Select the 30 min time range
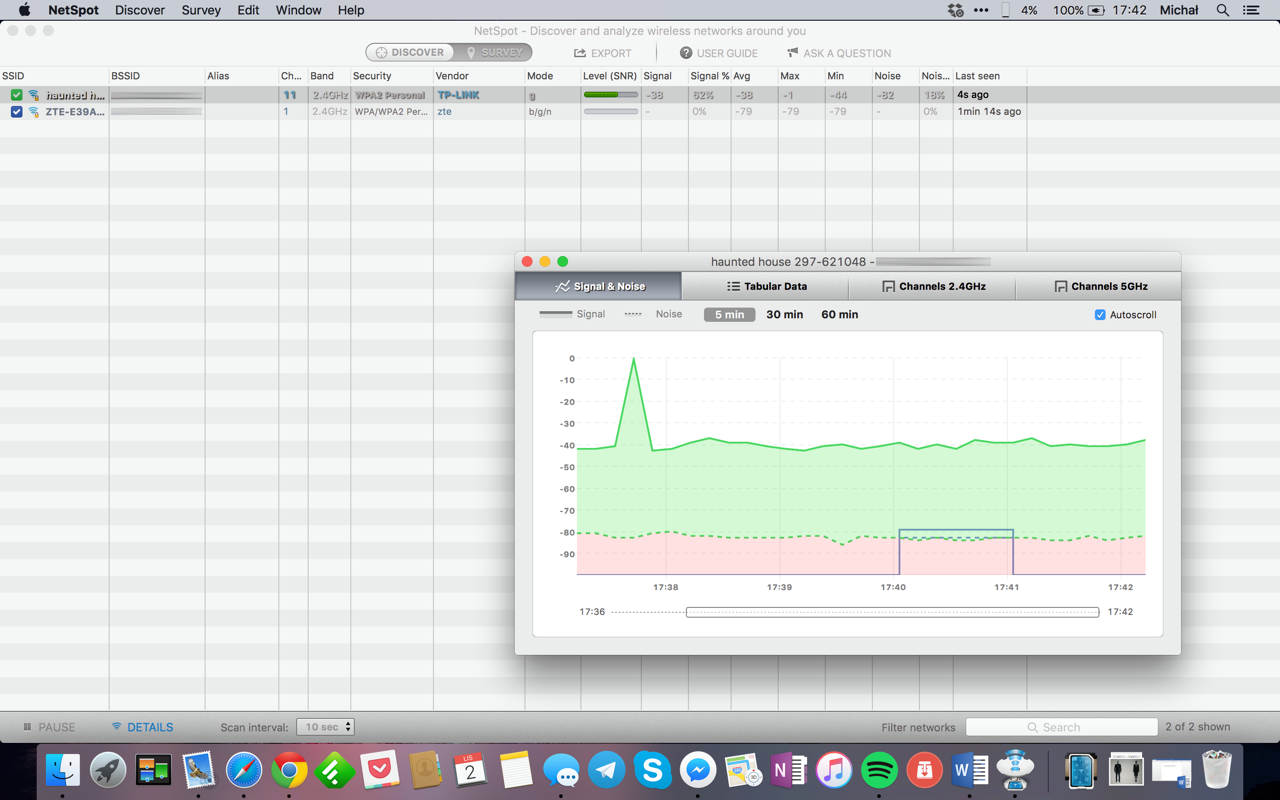 [785, 315]
